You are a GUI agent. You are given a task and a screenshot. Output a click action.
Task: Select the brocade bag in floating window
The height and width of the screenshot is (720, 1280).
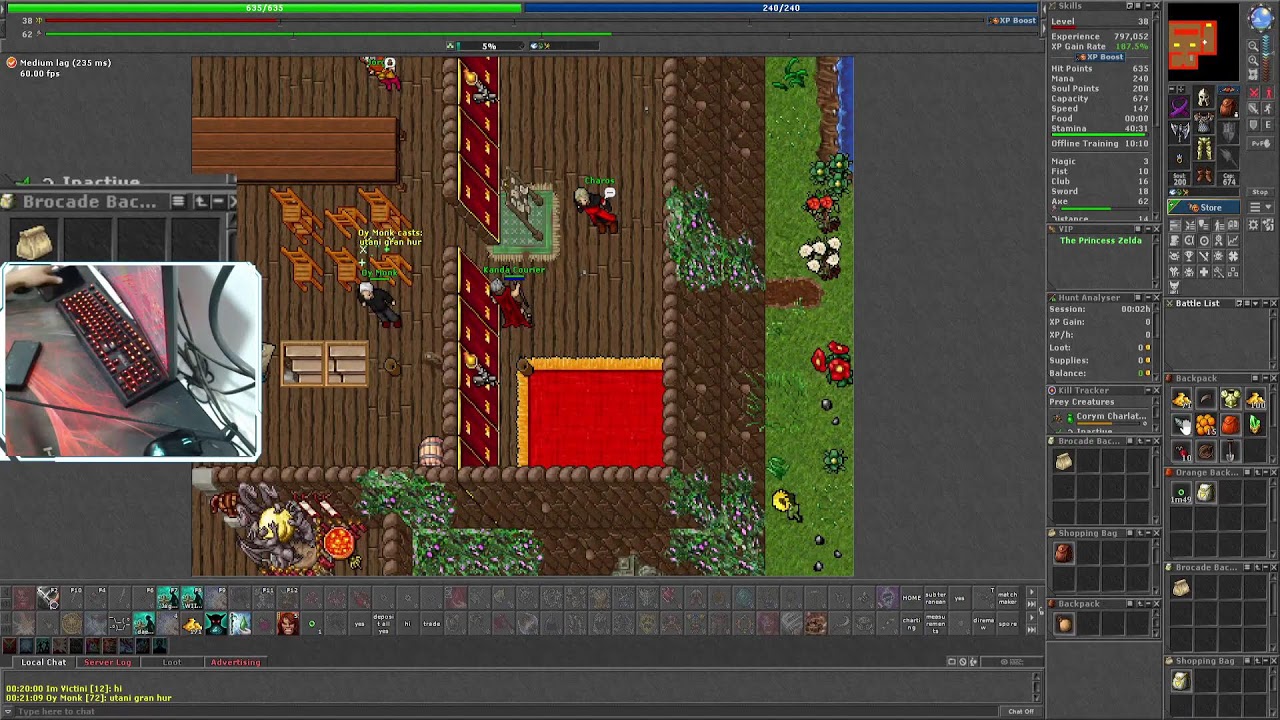pyautogui.click(x=33, y=242)
